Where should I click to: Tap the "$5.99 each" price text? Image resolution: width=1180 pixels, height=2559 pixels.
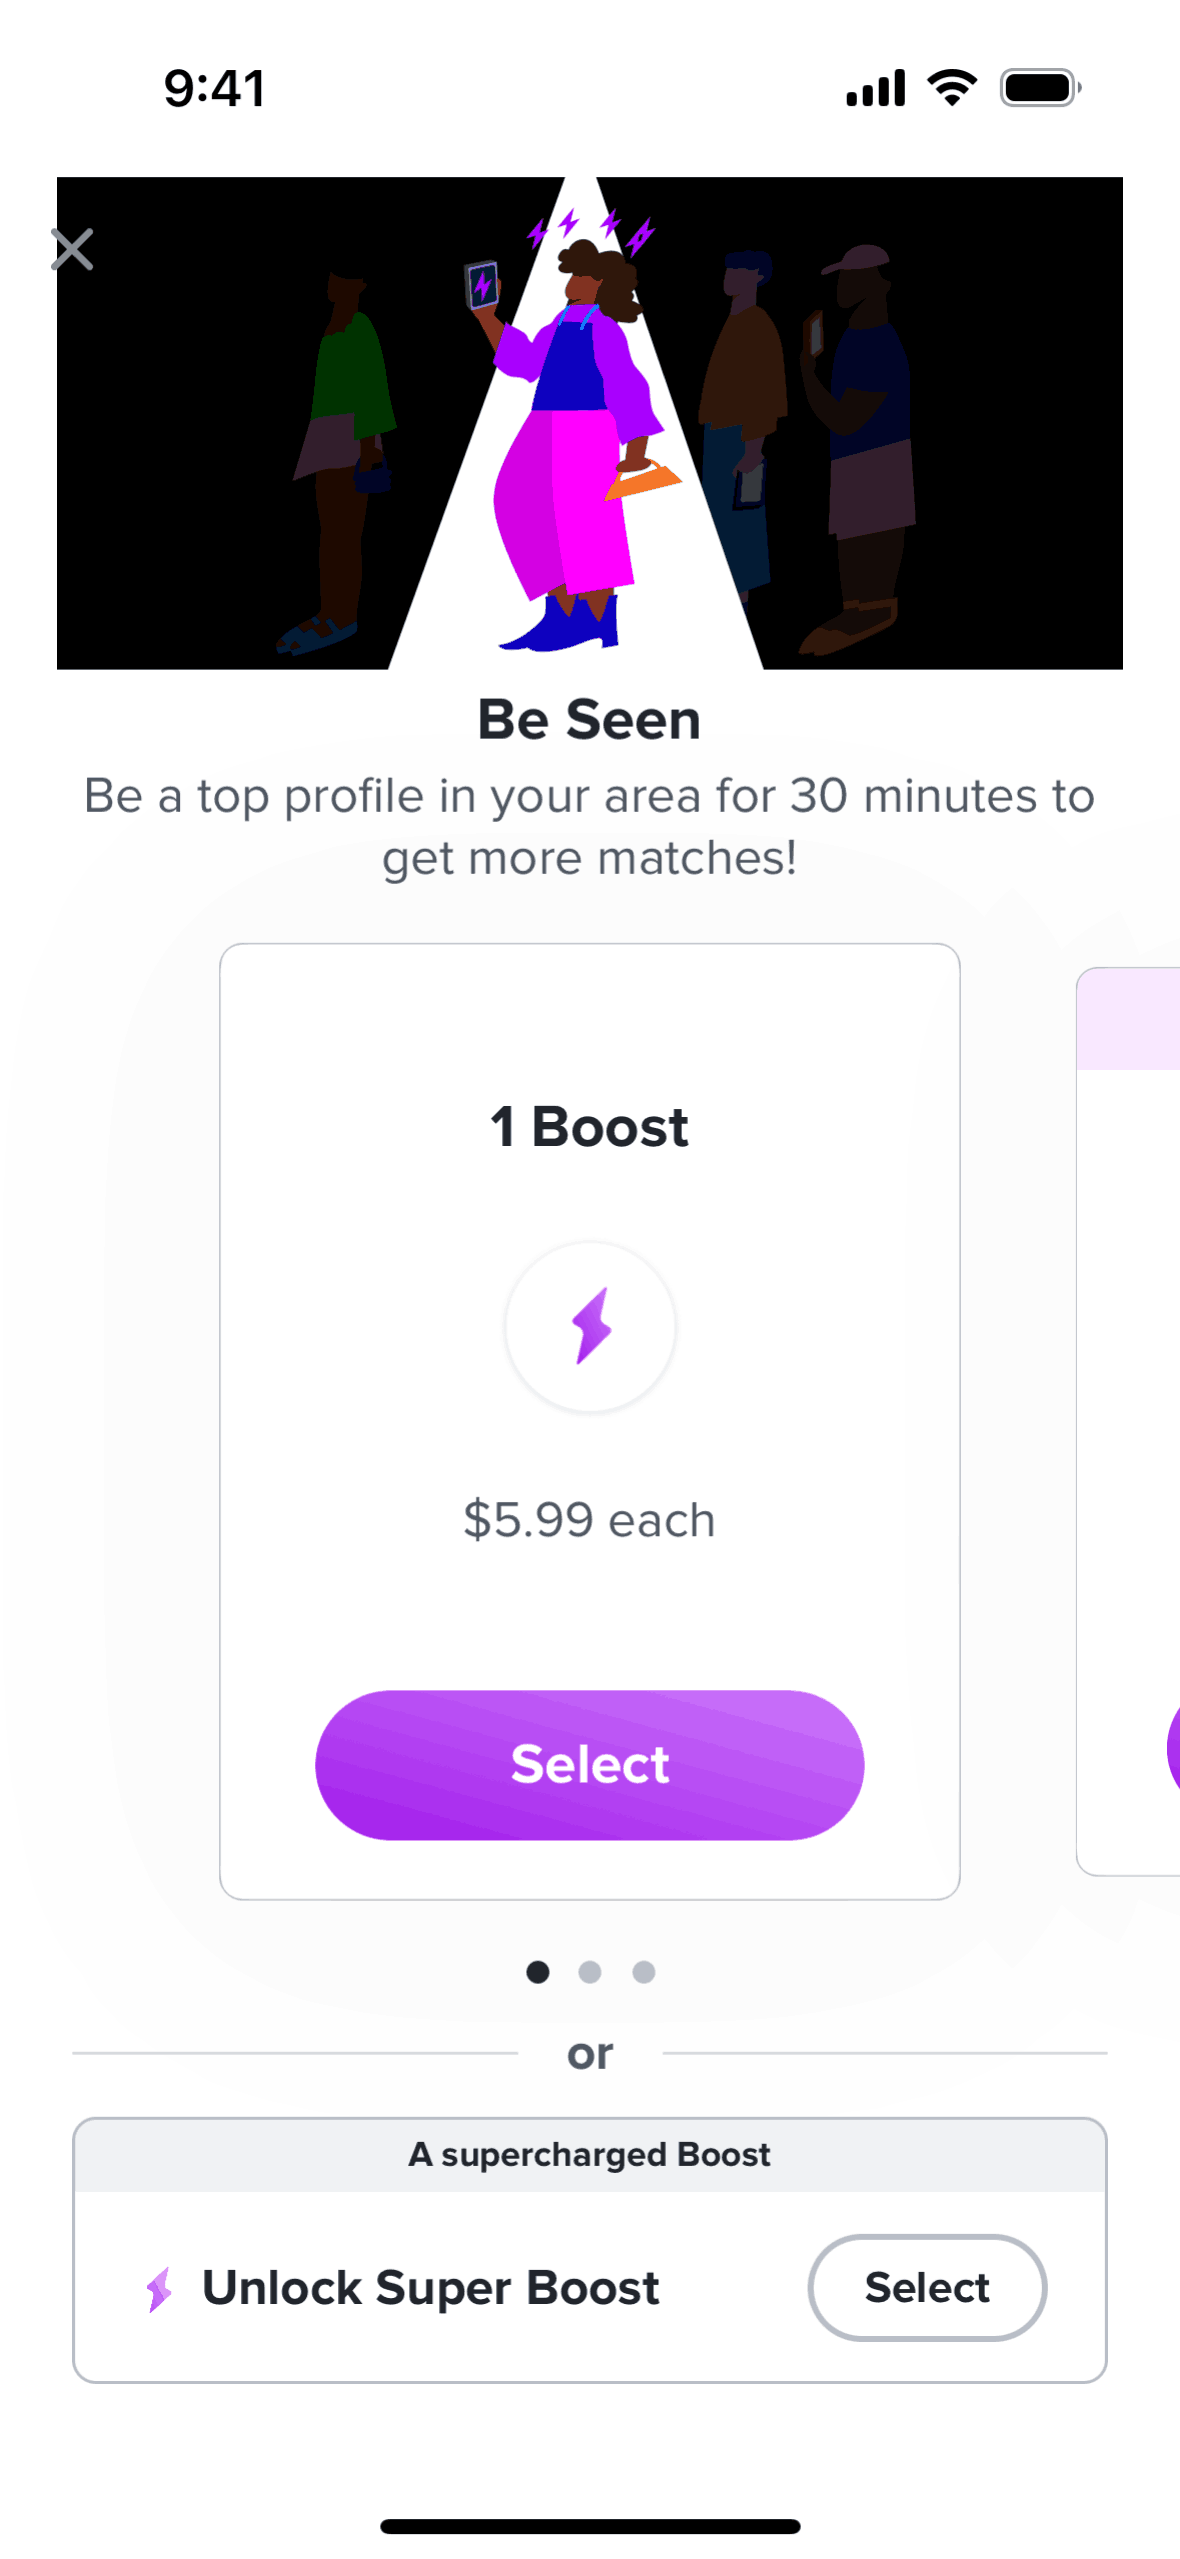(590, 1520)
